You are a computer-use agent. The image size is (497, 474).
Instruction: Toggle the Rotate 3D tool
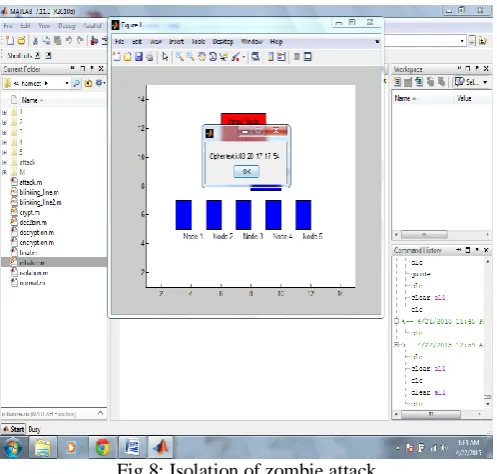pyautogui.click(x=213, y=57)
